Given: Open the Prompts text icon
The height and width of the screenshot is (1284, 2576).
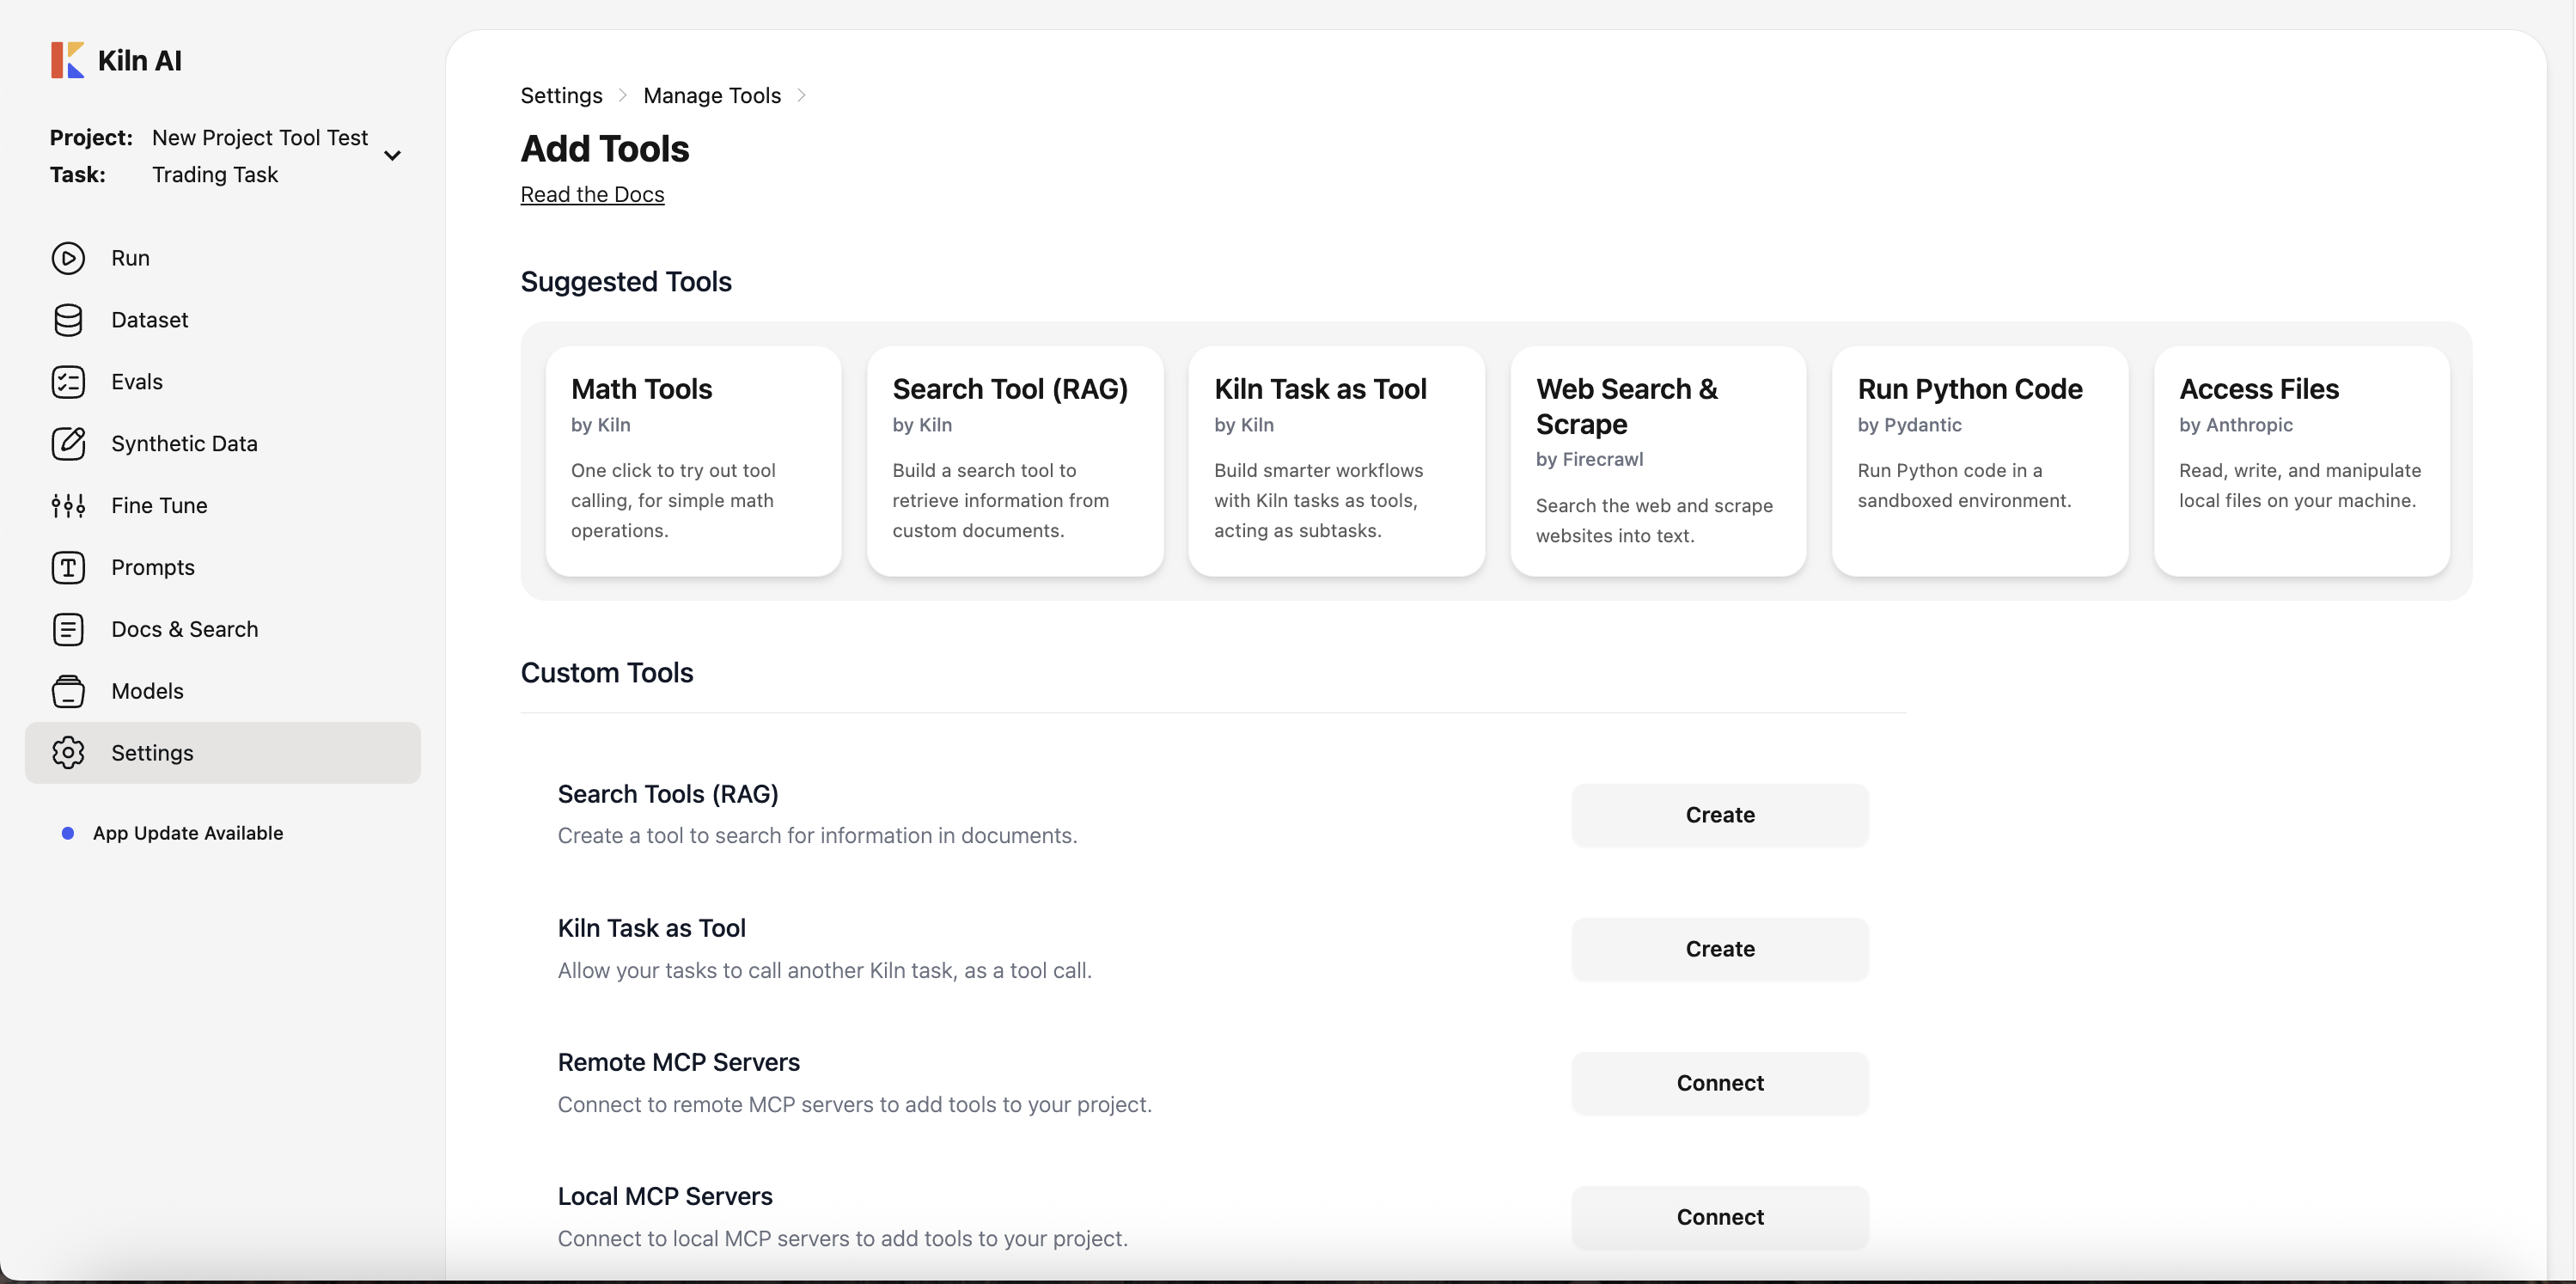Looking at the screenshot, I should coord(68,568).
